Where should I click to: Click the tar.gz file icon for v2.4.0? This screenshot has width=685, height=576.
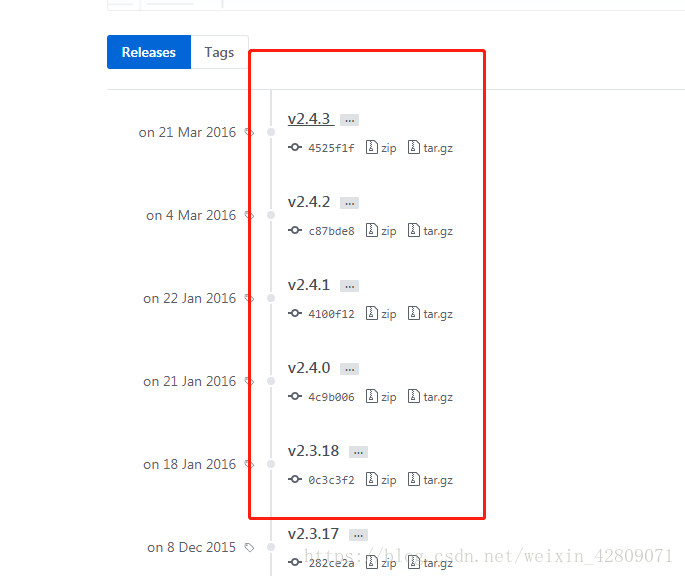414,396
